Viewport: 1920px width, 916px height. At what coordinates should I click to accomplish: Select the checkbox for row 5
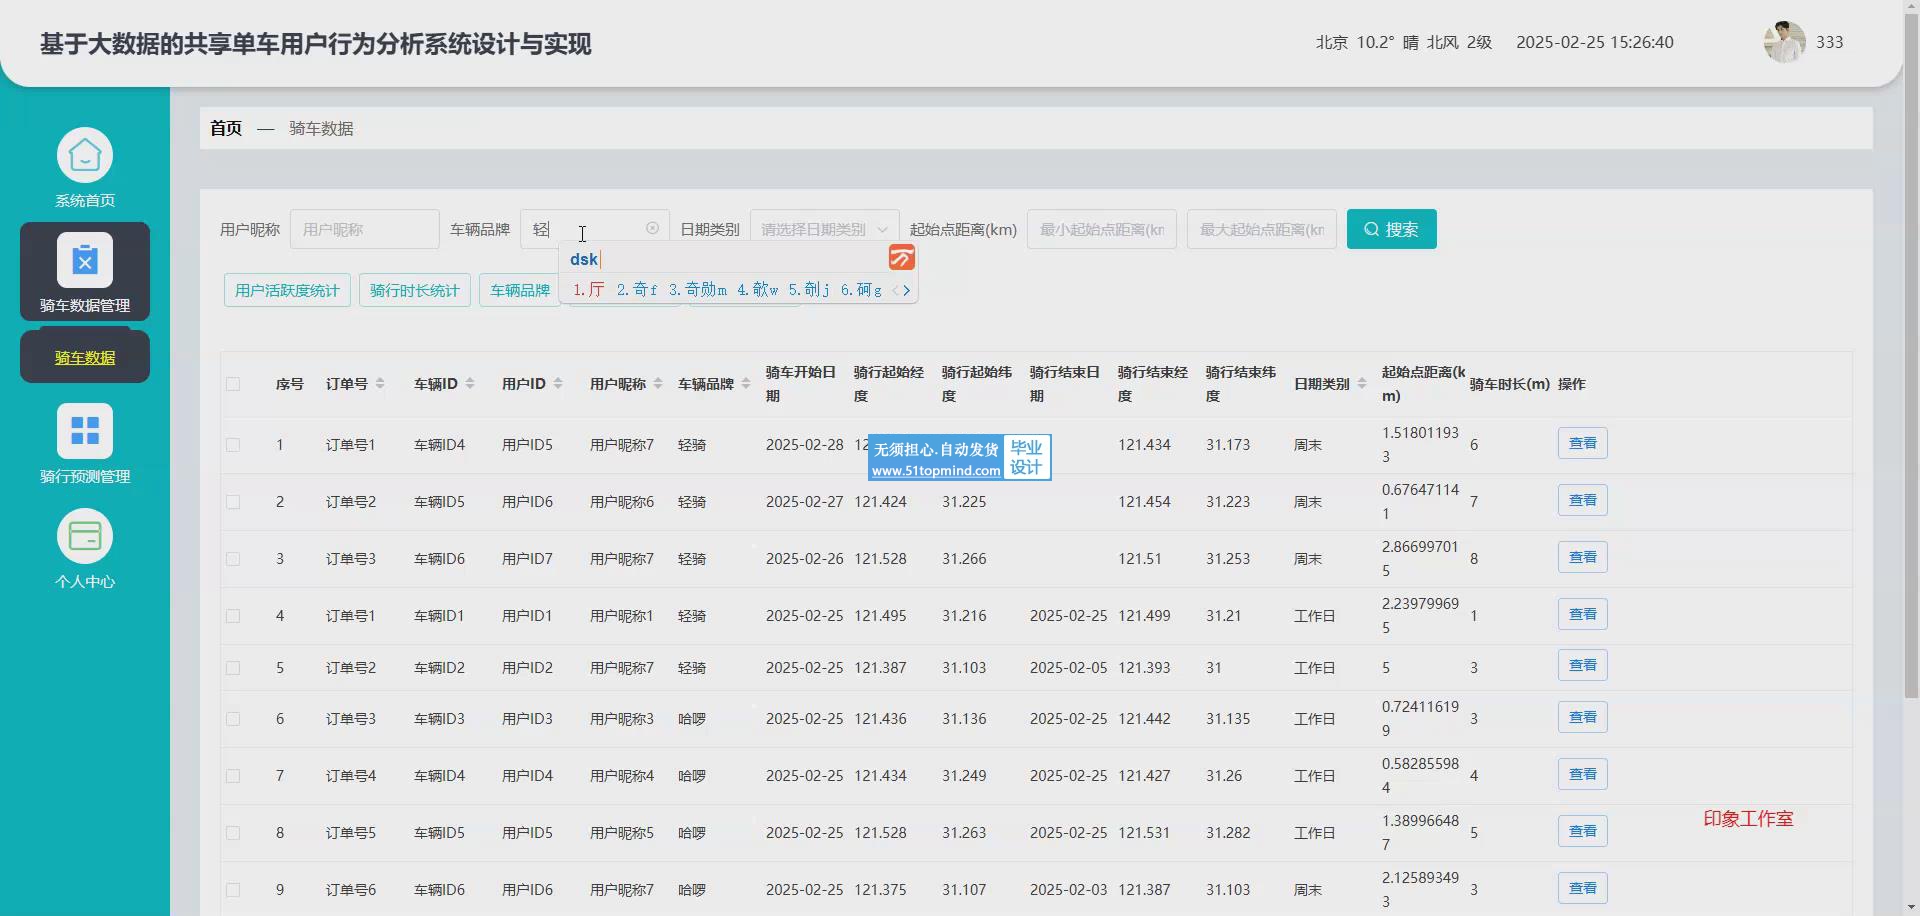tap(233, 668)
